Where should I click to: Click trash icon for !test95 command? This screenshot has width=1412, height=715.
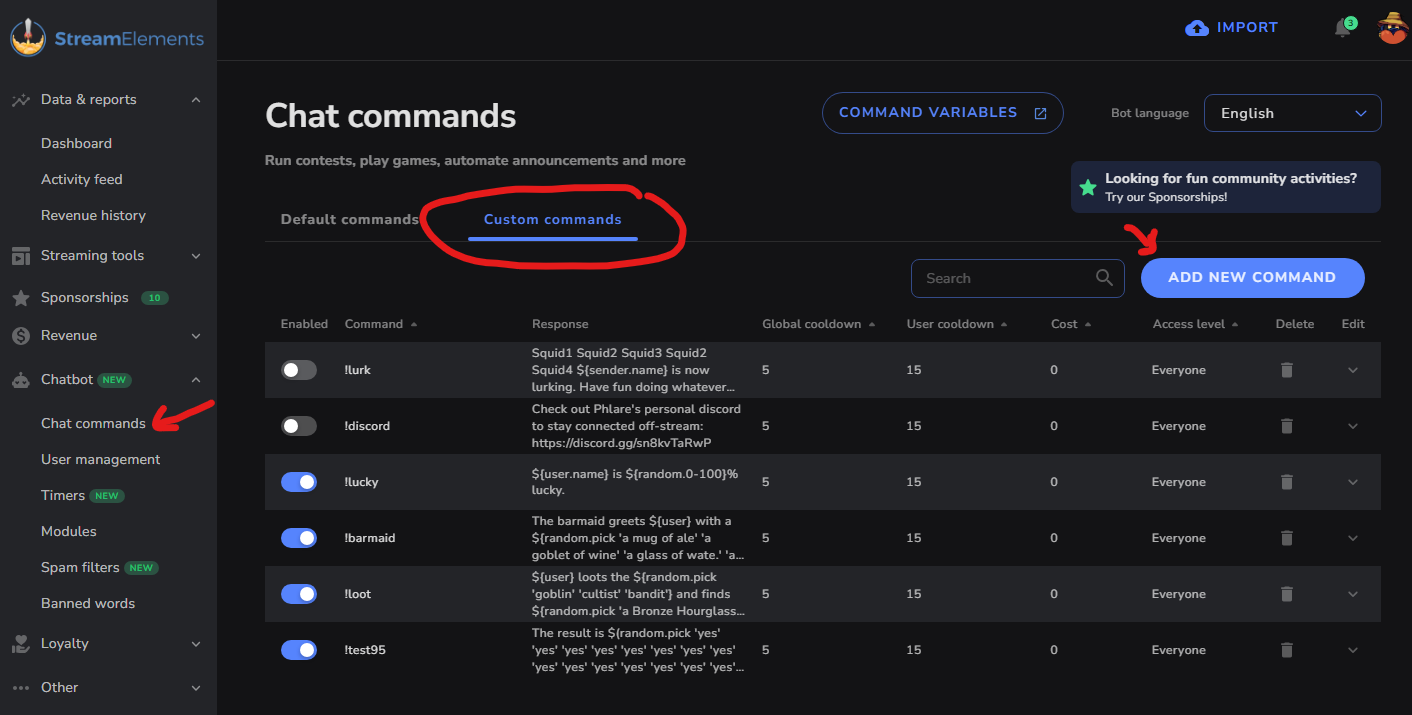1287,650
